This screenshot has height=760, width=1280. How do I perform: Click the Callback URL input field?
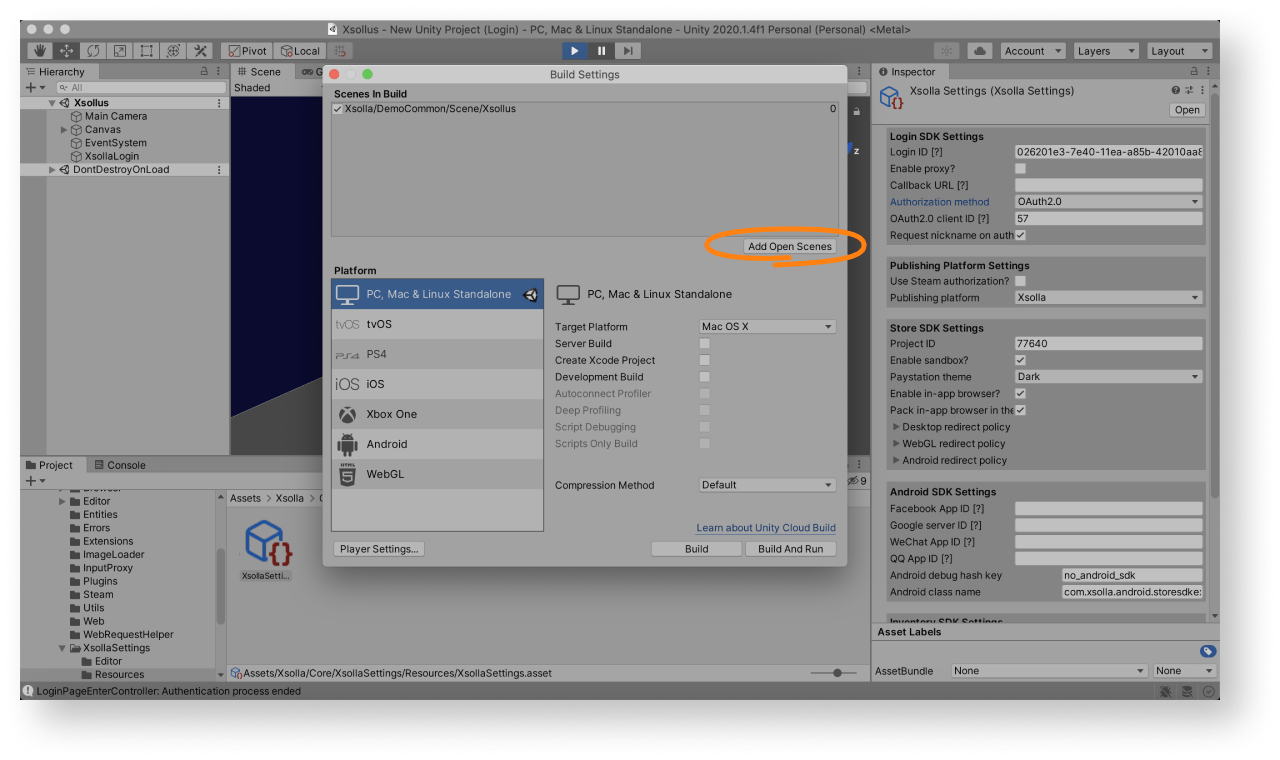pos(1108,185)
